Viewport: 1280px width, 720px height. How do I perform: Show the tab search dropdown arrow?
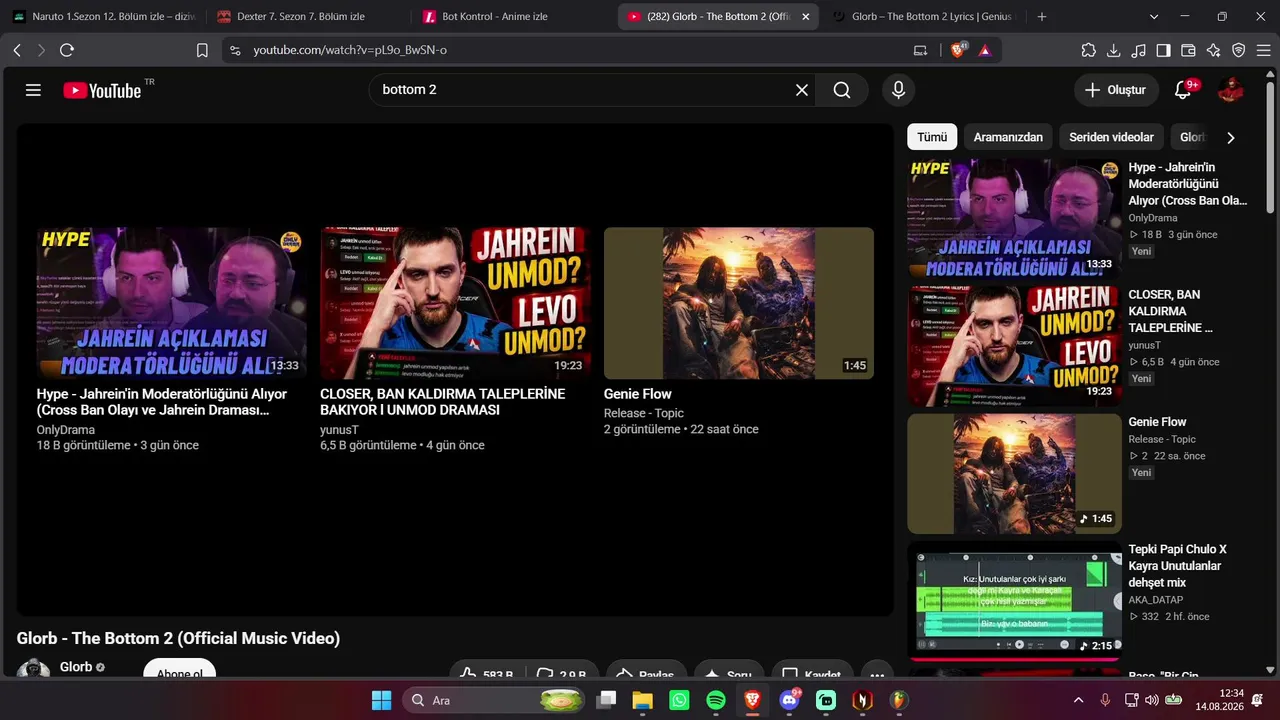tap(1154, 17)
